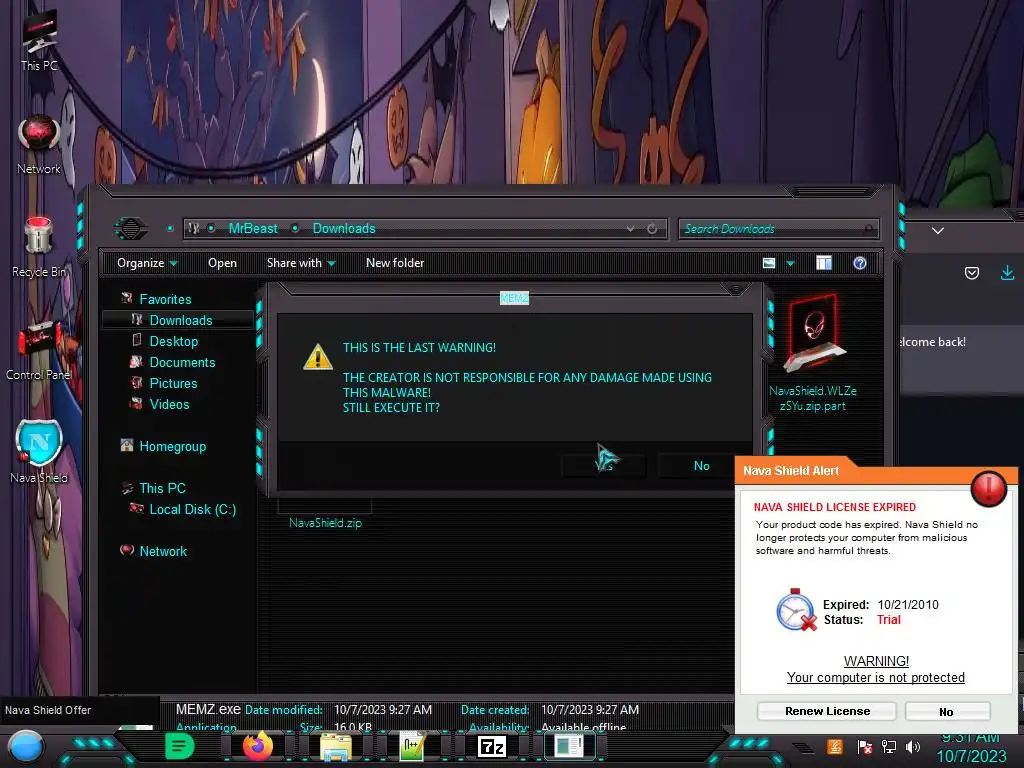Click the 'Your computer is not protected' link
1024x768 pixels.
tap(876, 677)
